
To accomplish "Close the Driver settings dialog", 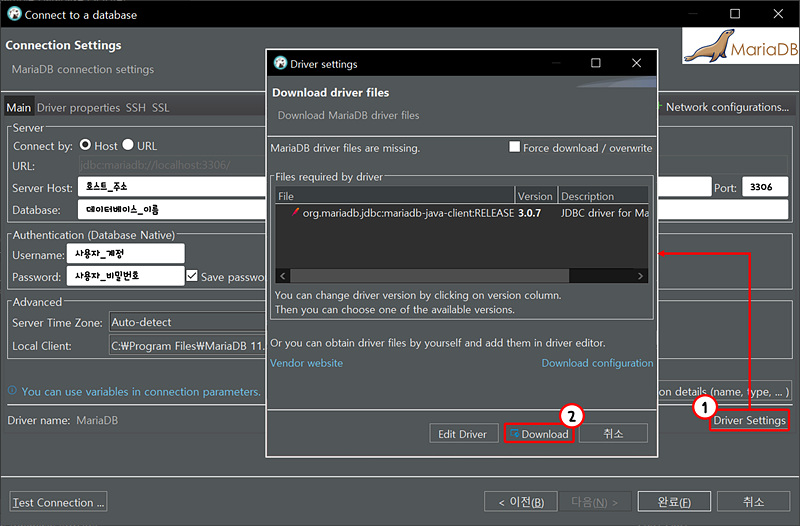I will pos(636,63).
